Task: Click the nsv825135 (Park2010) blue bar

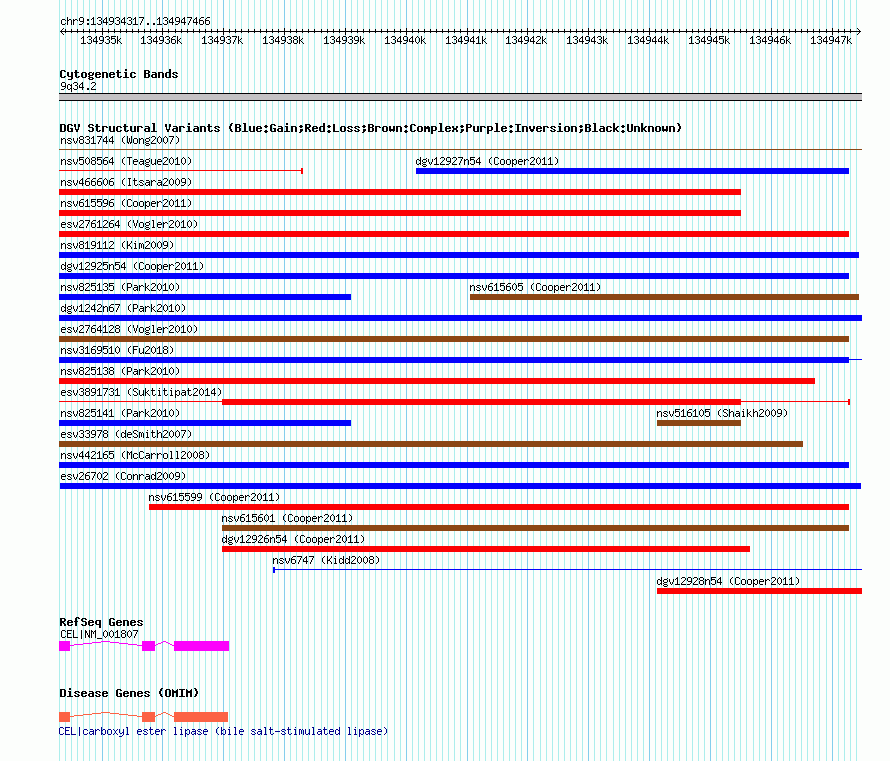Action: pyautogui.click(x=205, y=297)
